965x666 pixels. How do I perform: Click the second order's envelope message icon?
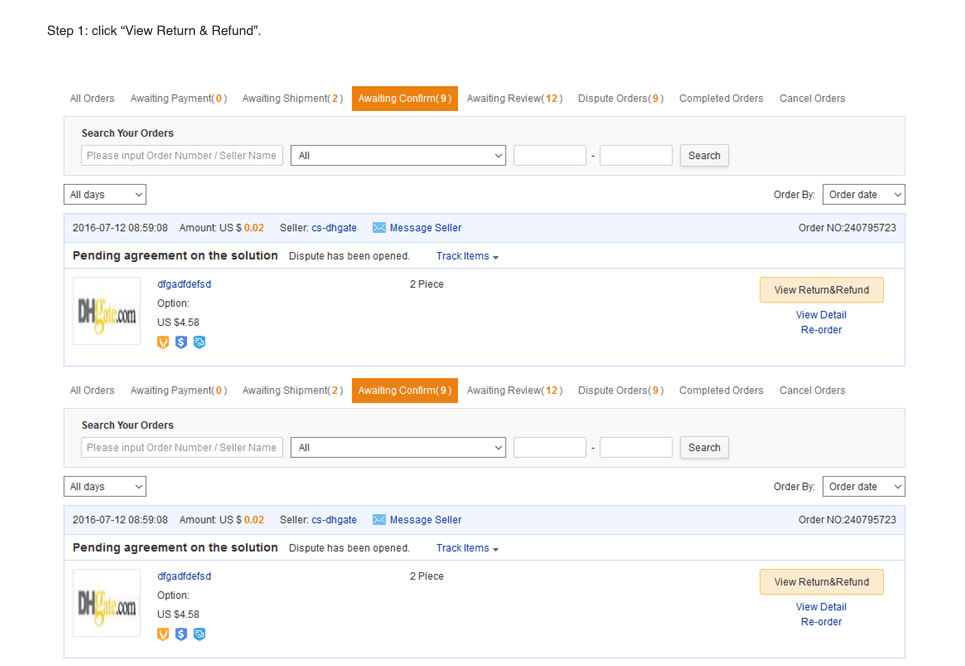click(378, 519)
